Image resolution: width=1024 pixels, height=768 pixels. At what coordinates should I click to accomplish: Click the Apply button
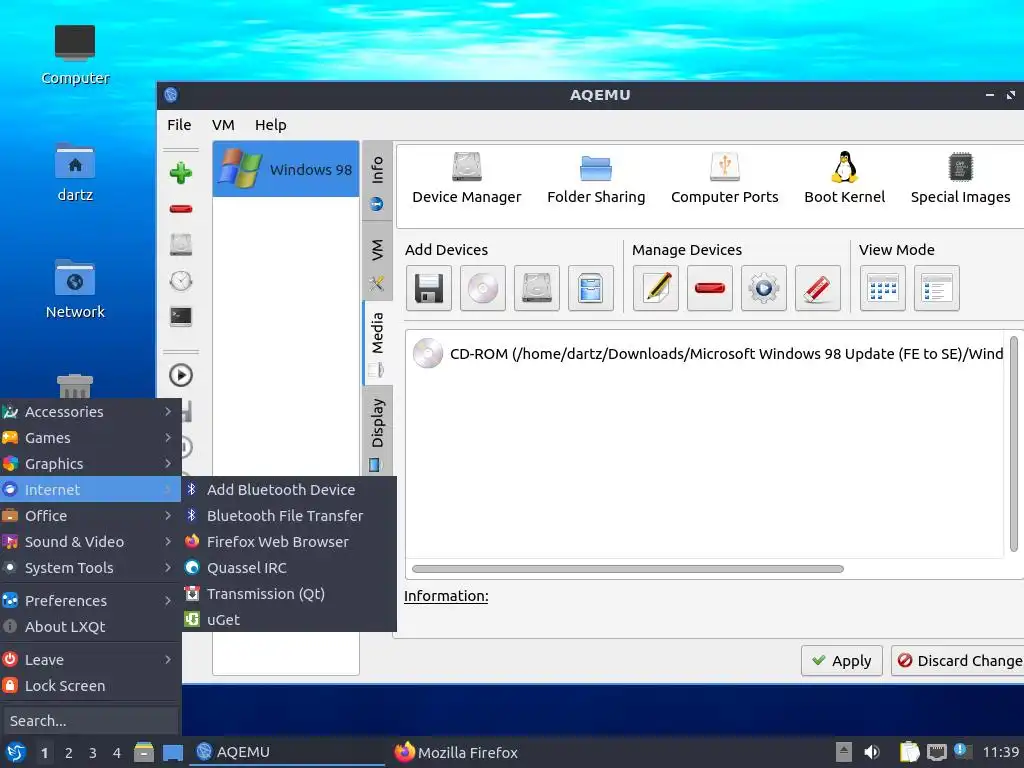[842, 661]
